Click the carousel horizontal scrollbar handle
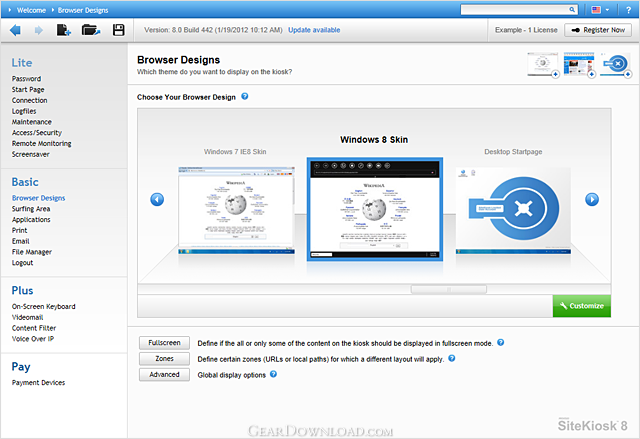The width and height of the screenshot is (640, 439). (x=449, y=290)
